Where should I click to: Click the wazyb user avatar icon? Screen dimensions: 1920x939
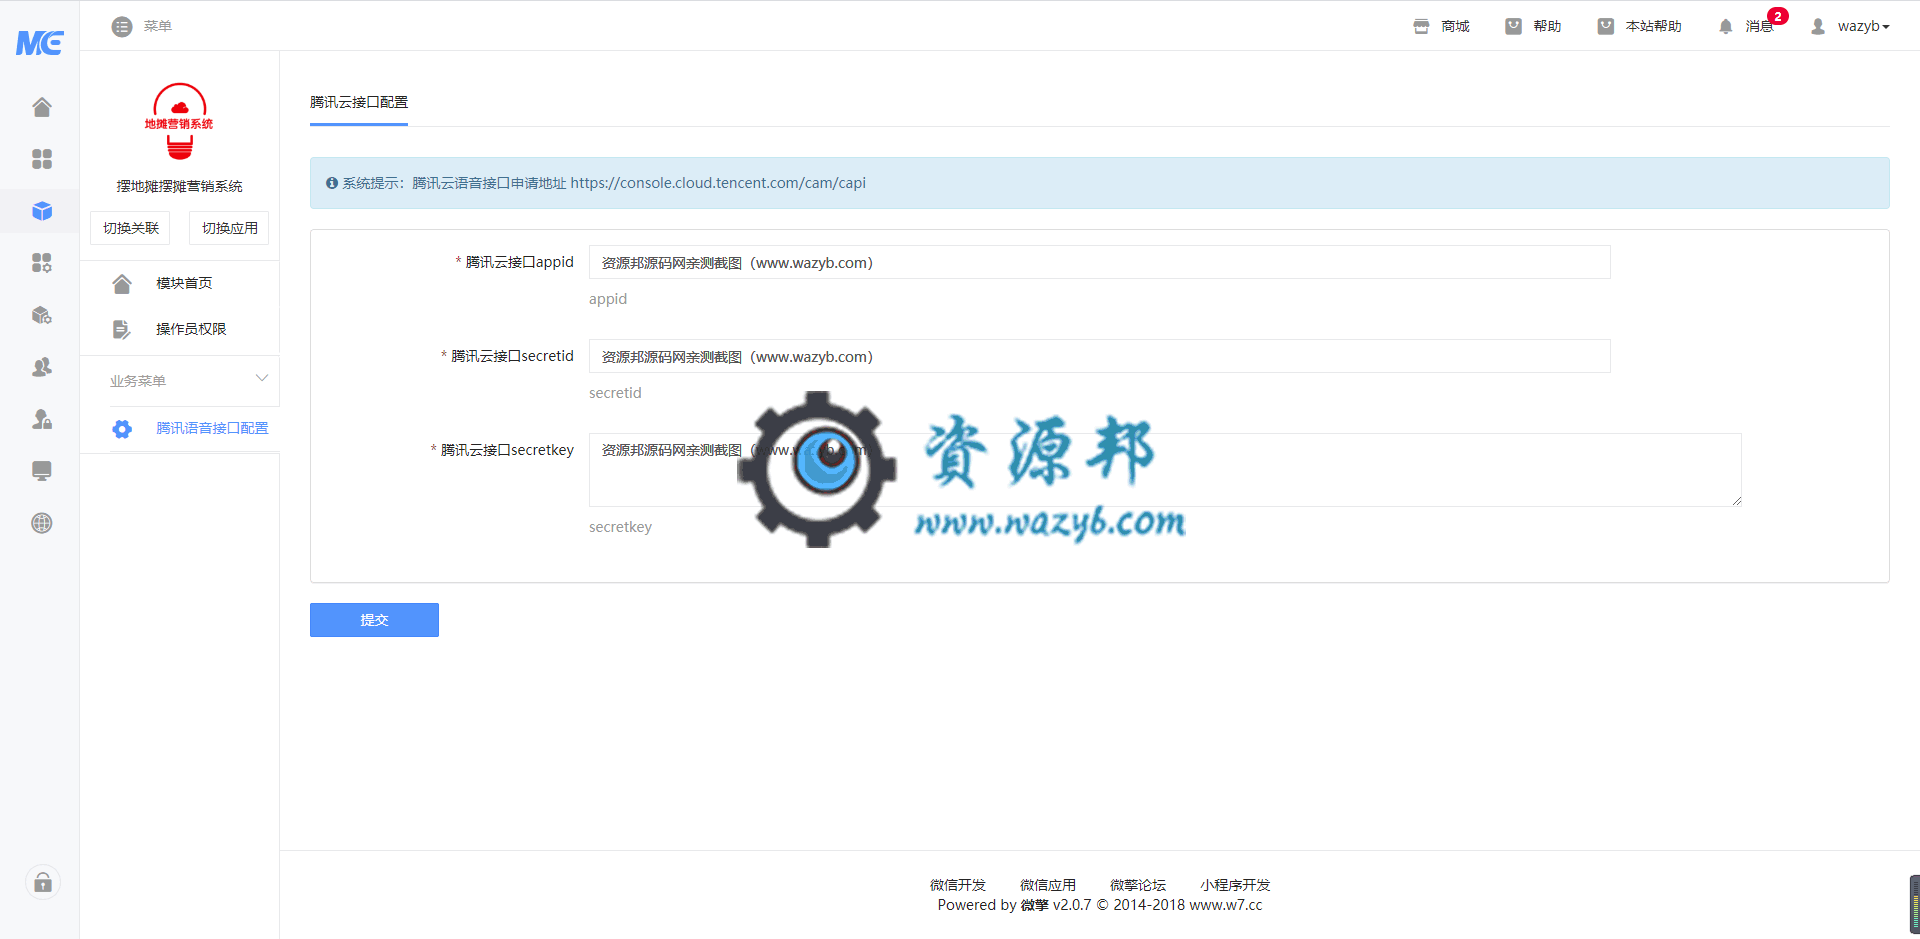point(1818,27)
